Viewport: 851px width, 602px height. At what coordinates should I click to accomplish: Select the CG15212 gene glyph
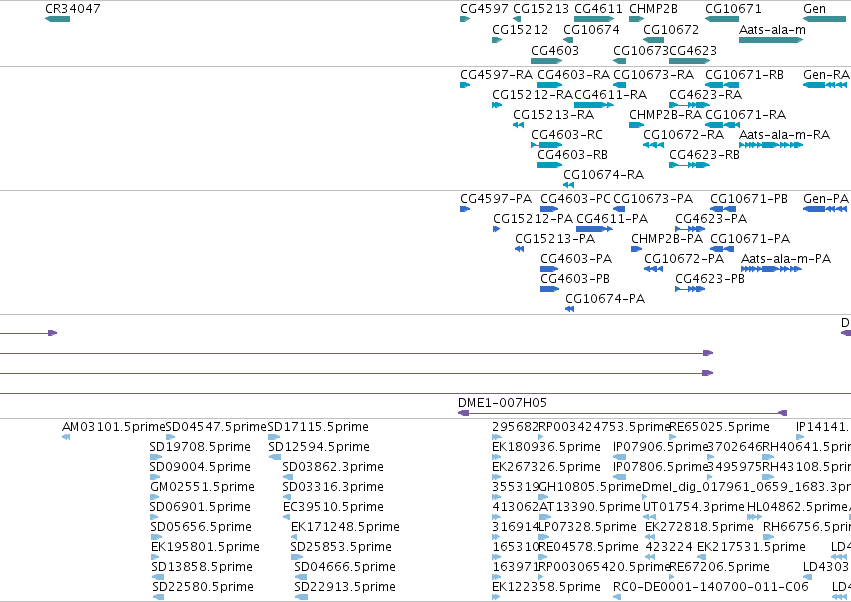click(x=497, y=40)
